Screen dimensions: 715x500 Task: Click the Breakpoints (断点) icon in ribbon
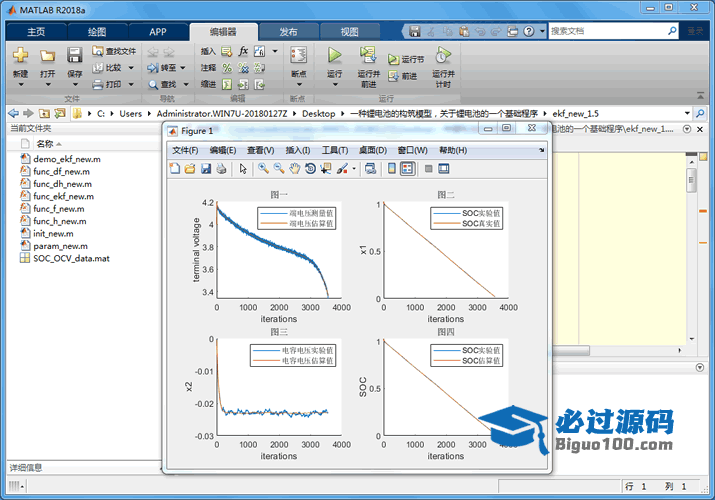[x=297, y=56]
